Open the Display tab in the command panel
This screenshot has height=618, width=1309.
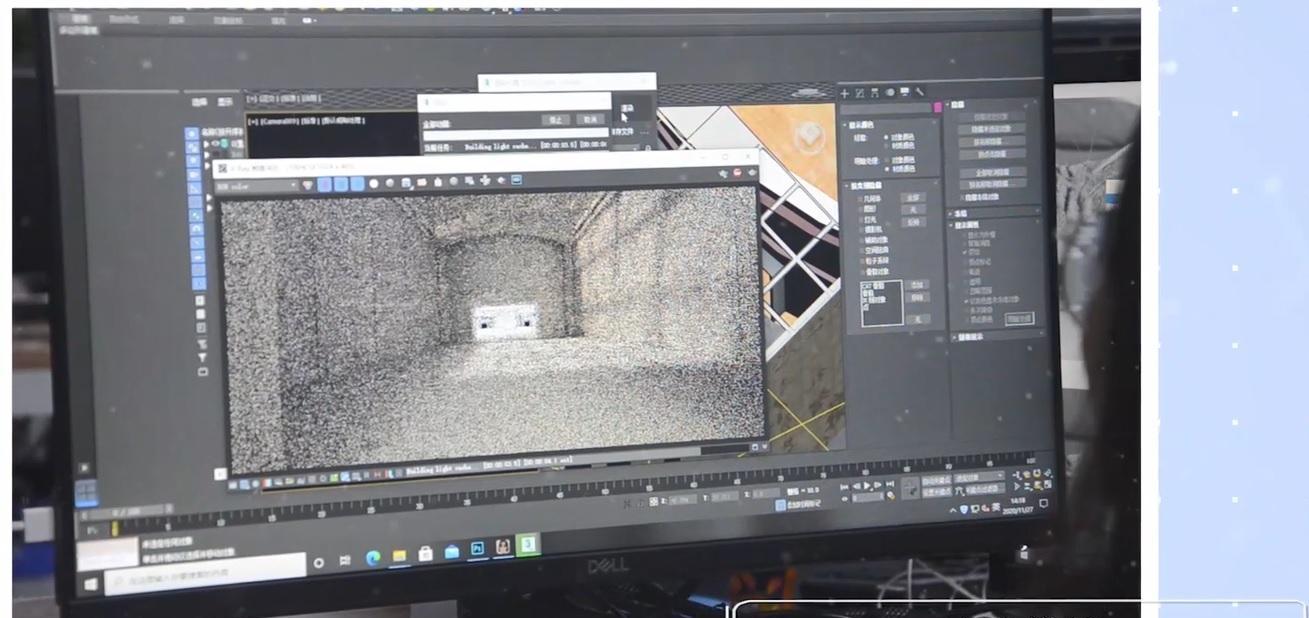(x=905, y=92)
